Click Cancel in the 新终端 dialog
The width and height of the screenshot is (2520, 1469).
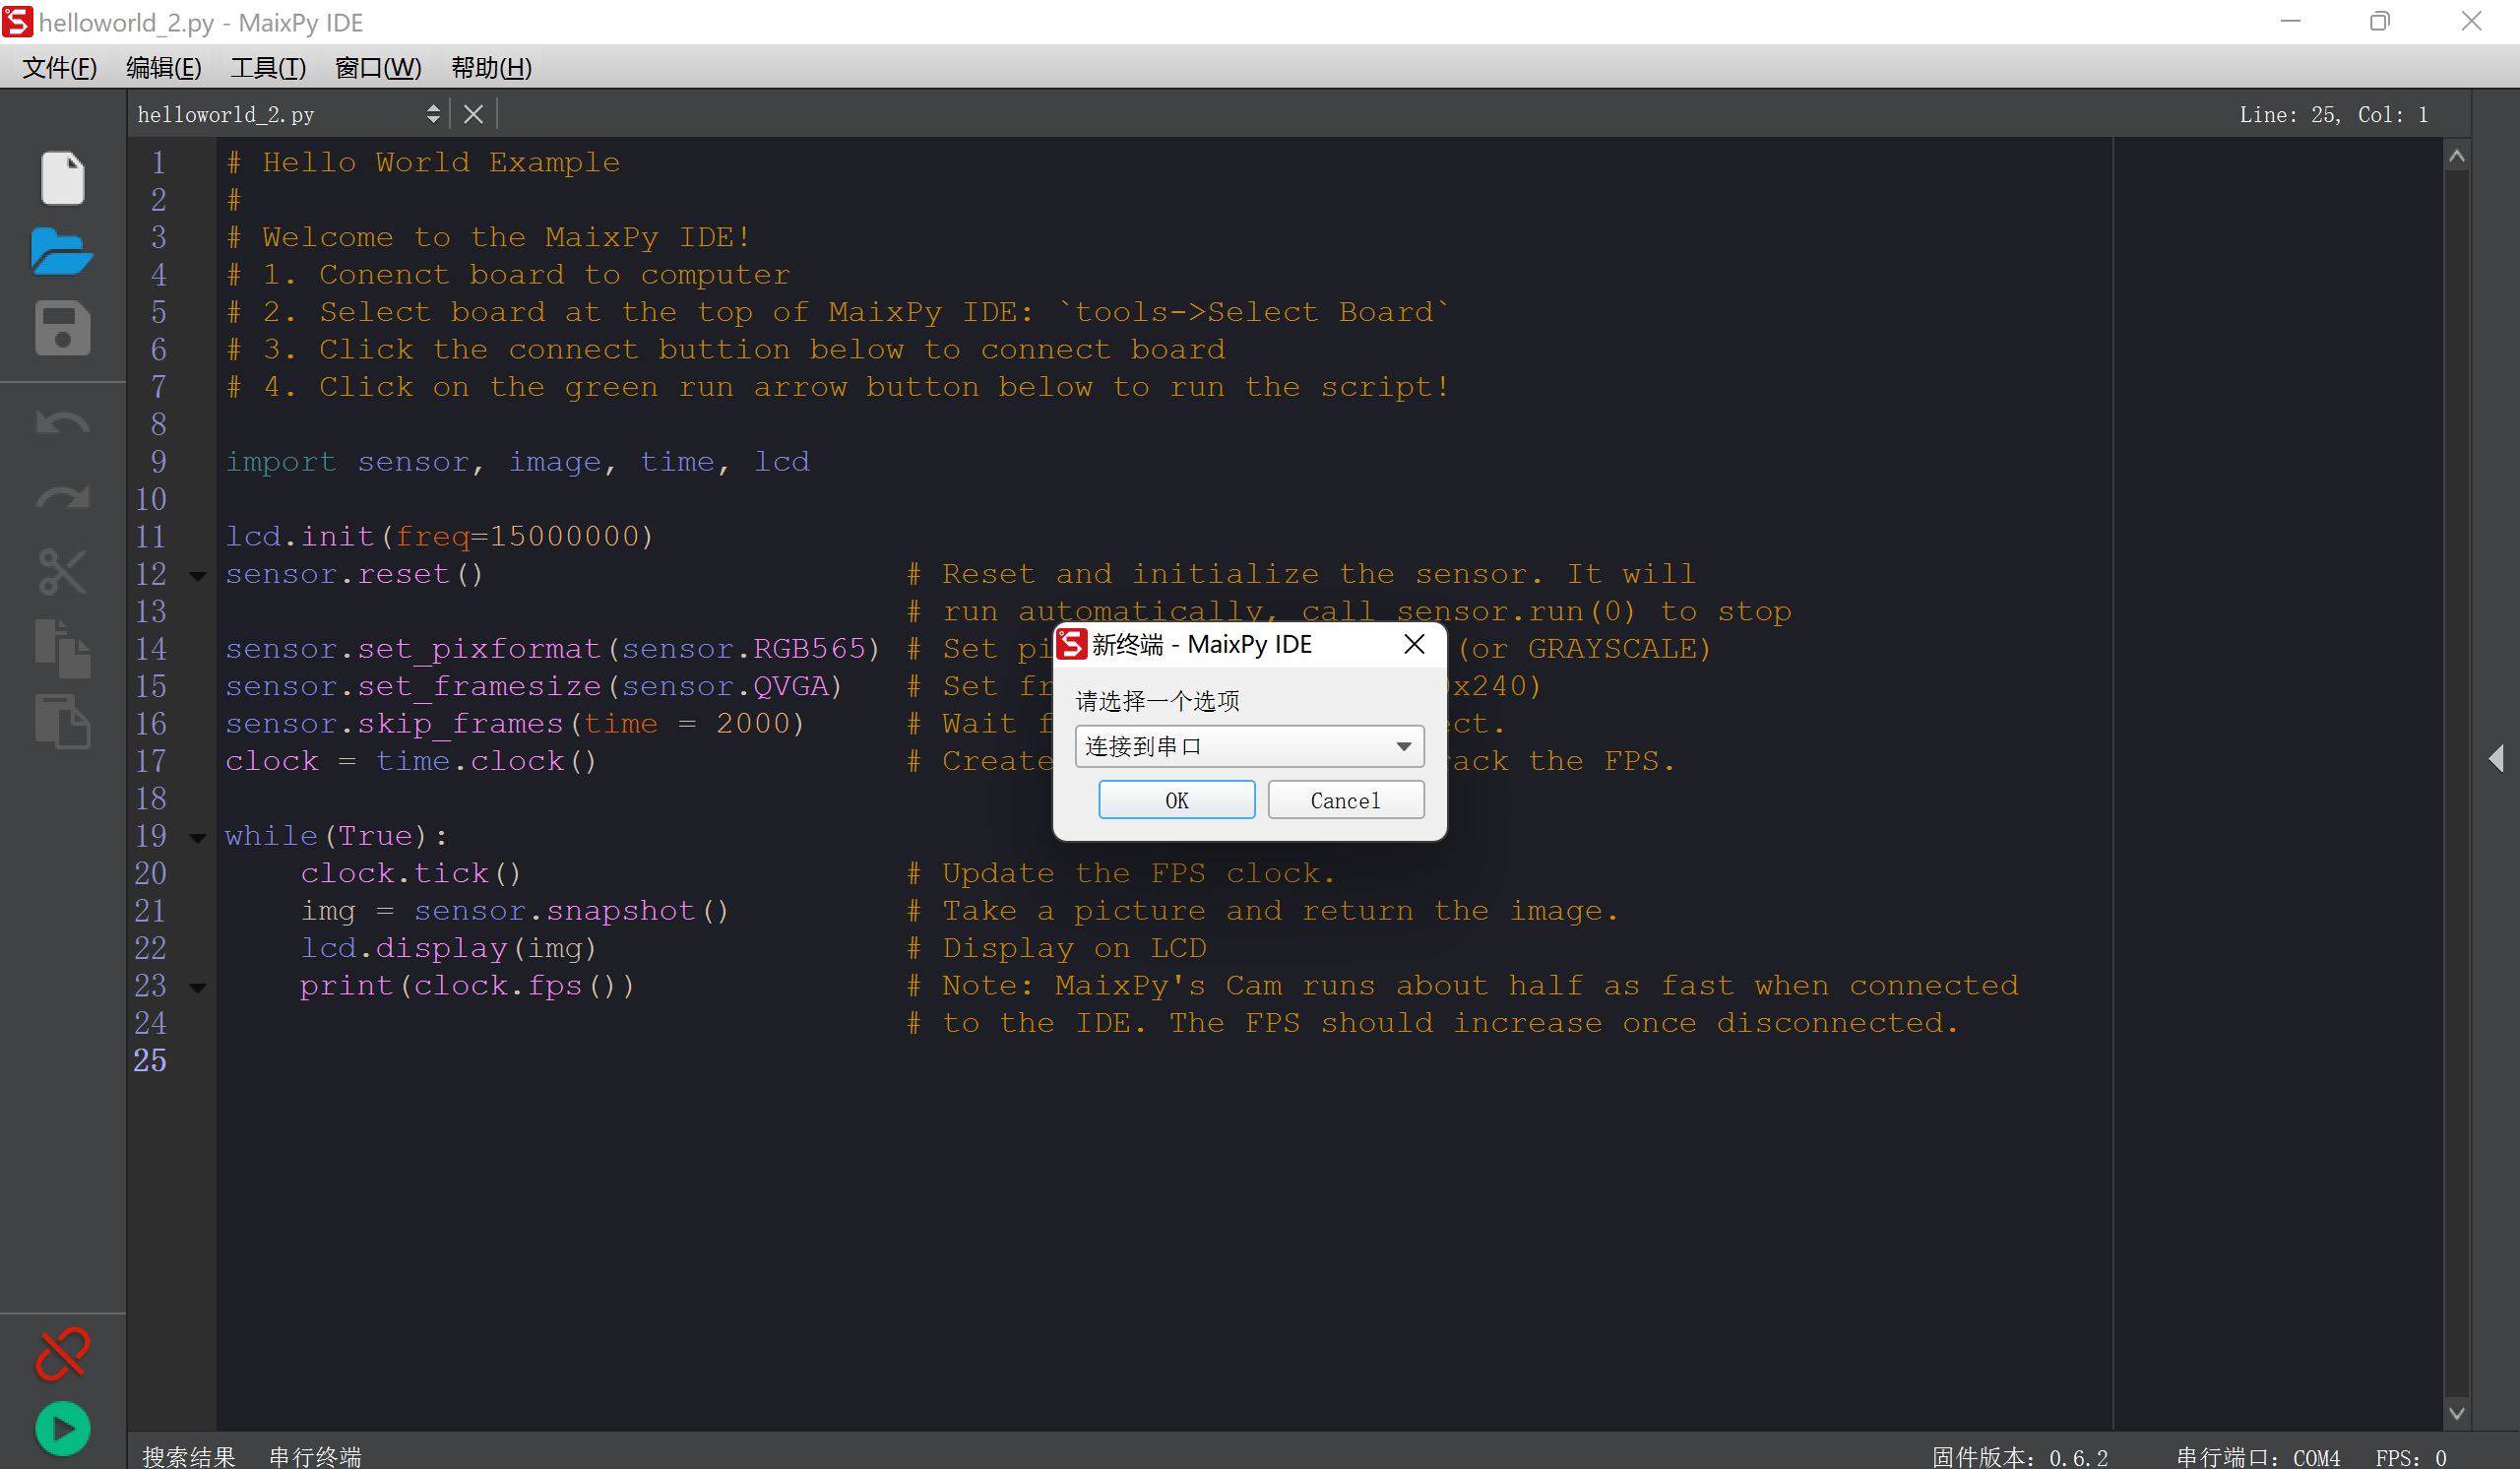(1345, 800)
